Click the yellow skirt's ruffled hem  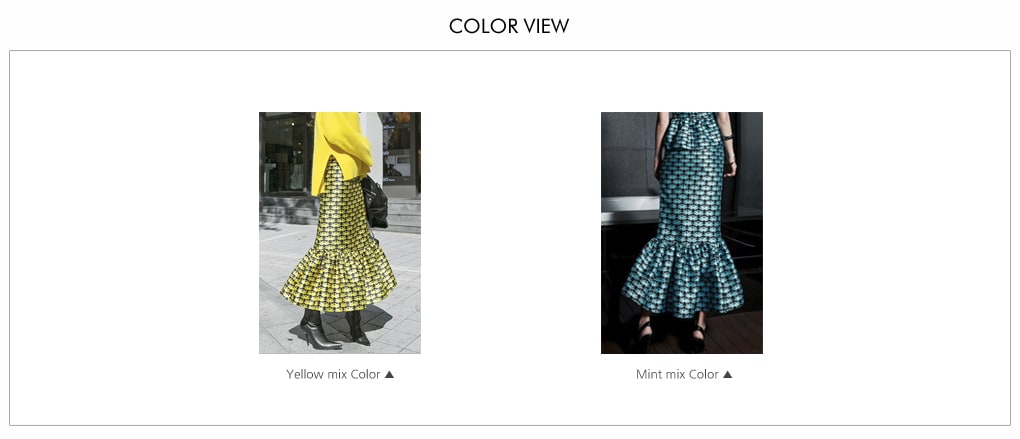[340, 278]
